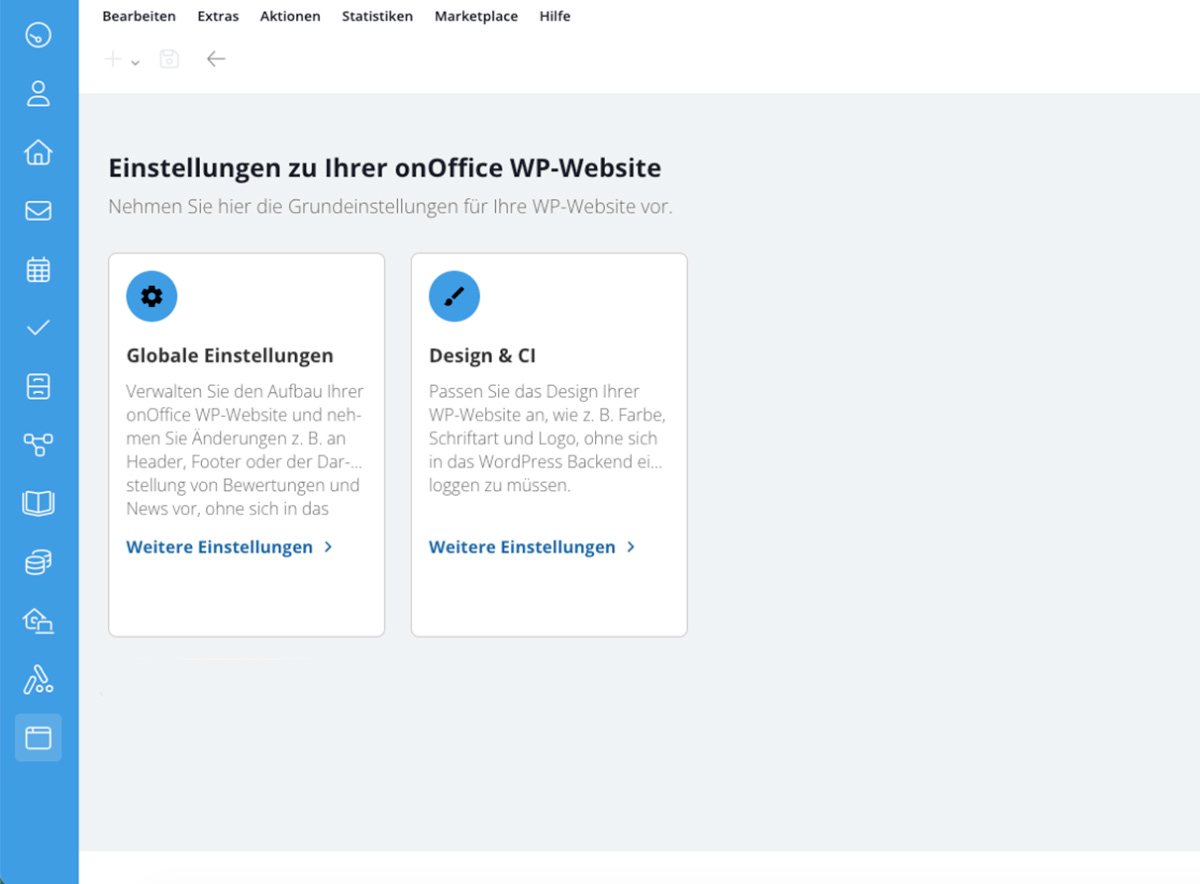Click the chevron after Design & CI's Weitere Einstellungen
This screenshot has height=884, width=1200.
point(631,547)
